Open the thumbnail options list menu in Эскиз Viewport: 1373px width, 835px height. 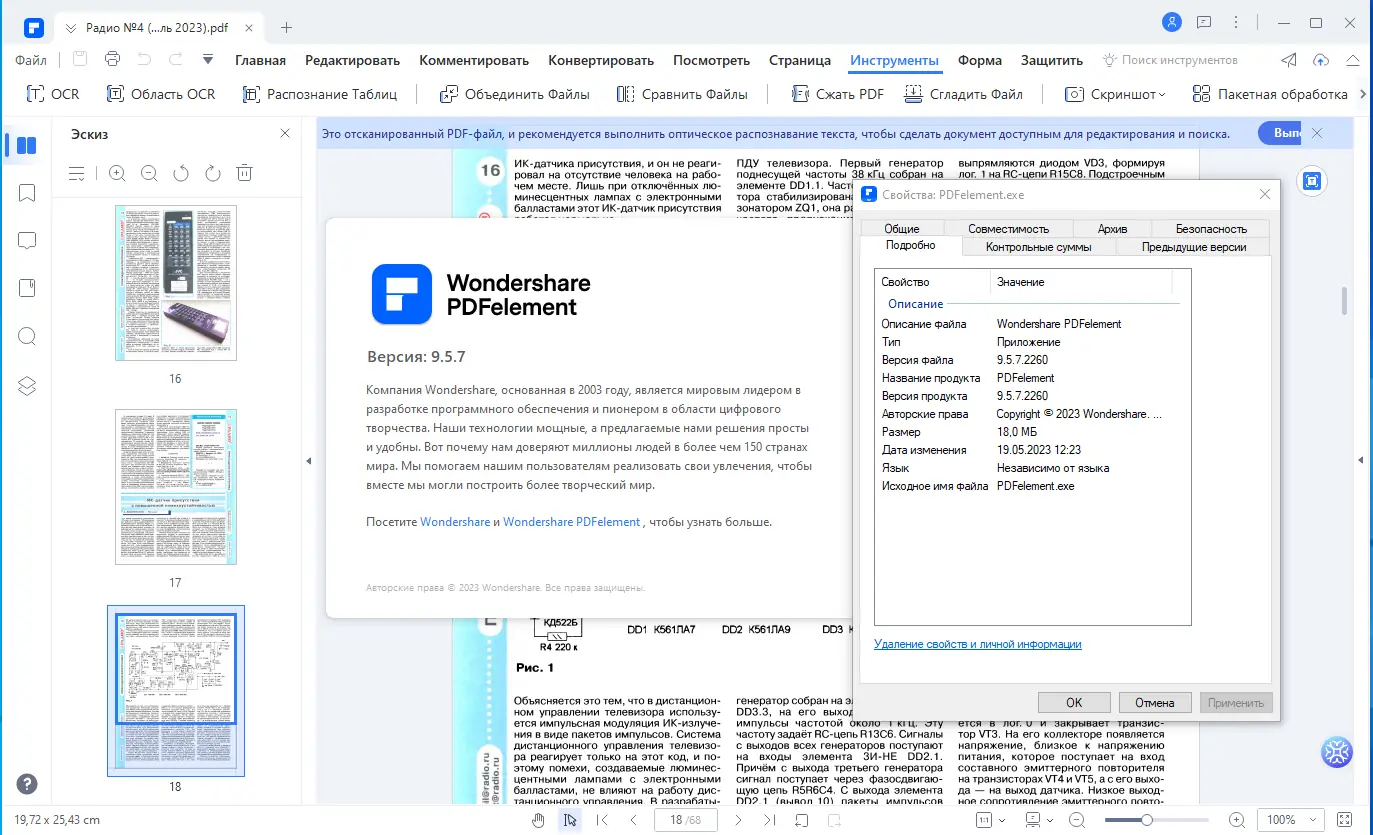point(77,173)
